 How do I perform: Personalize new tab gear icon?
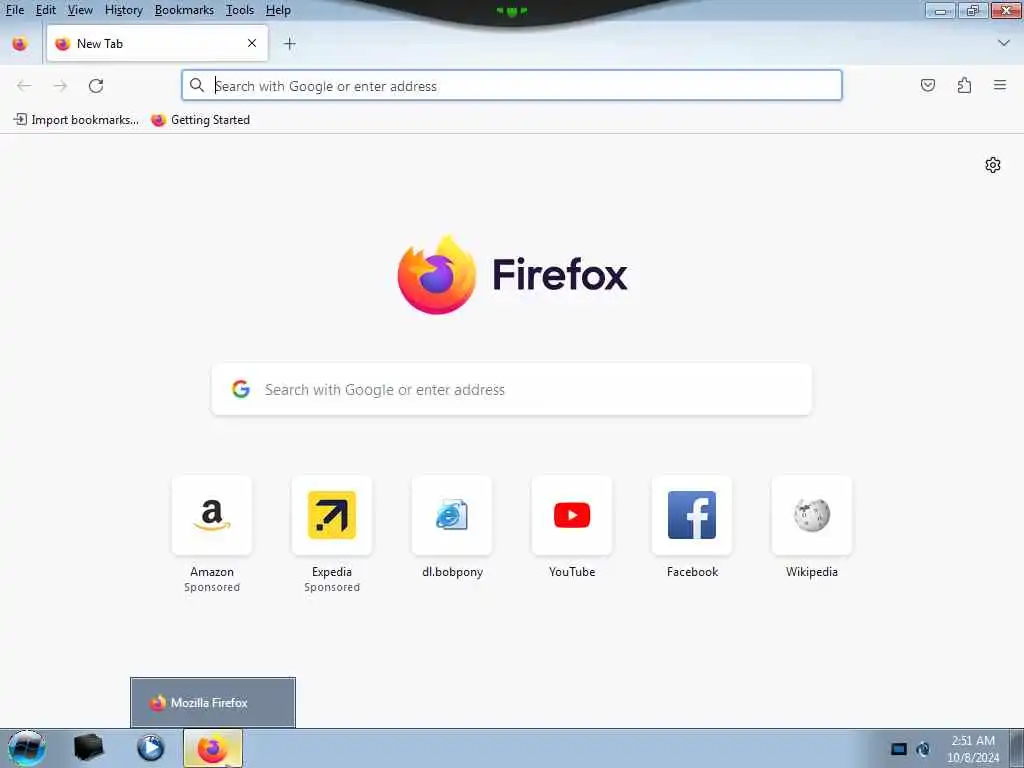click(x=993, y=165)
